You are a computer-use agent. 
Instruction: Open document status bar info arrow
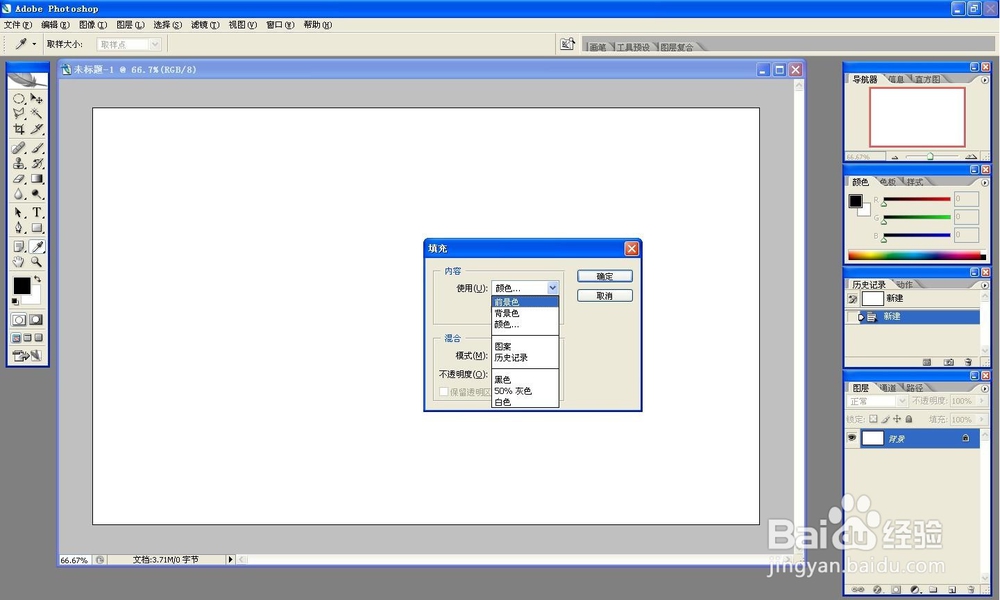(230, 559)
